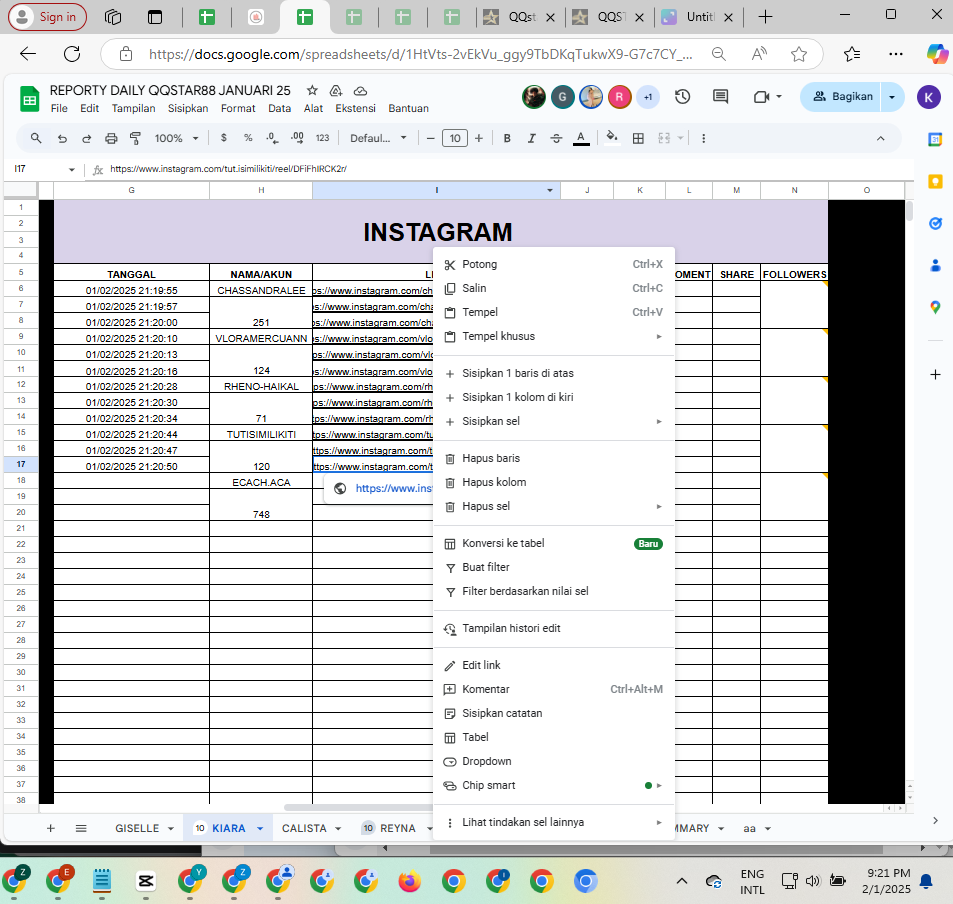
Task: Open the Bagikan share options arrow
Action: (x=892, y=97)
